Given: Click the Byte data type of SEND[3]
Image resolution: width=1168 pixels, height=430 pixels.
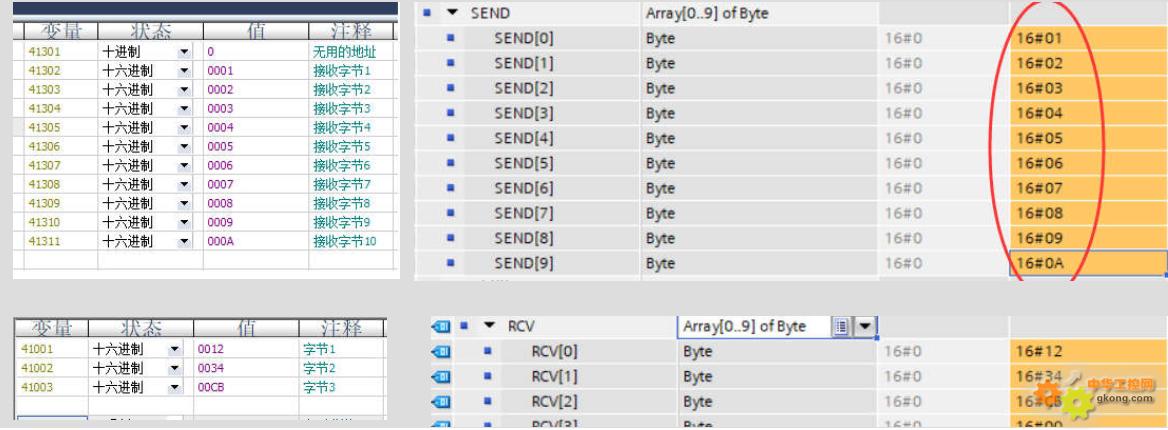Looking at the screenshot, I should point(660,113).
